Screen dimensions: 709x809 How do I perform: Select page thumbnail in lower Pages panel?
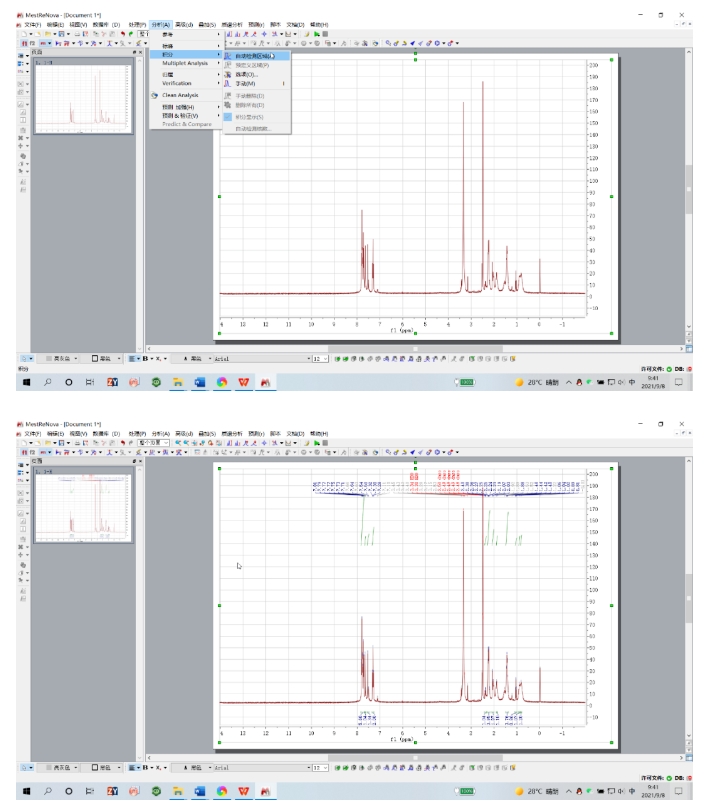pos(83,505)
